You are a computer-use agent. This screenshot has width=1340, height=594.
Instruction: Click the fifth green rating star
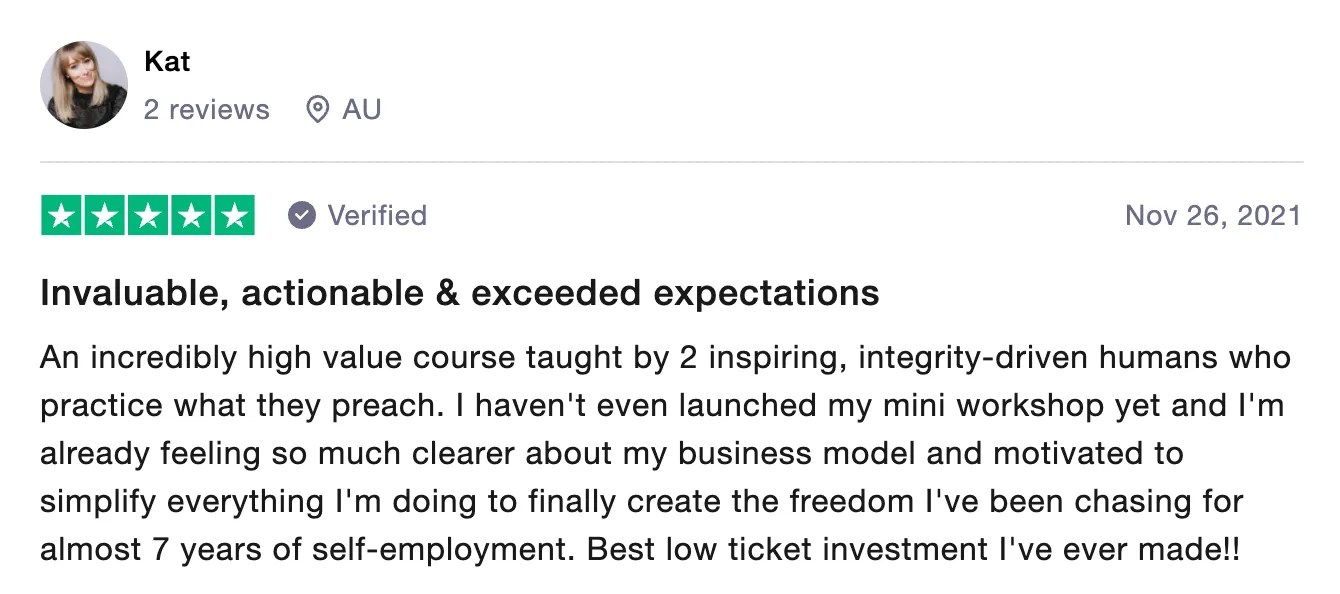(234, 216)
